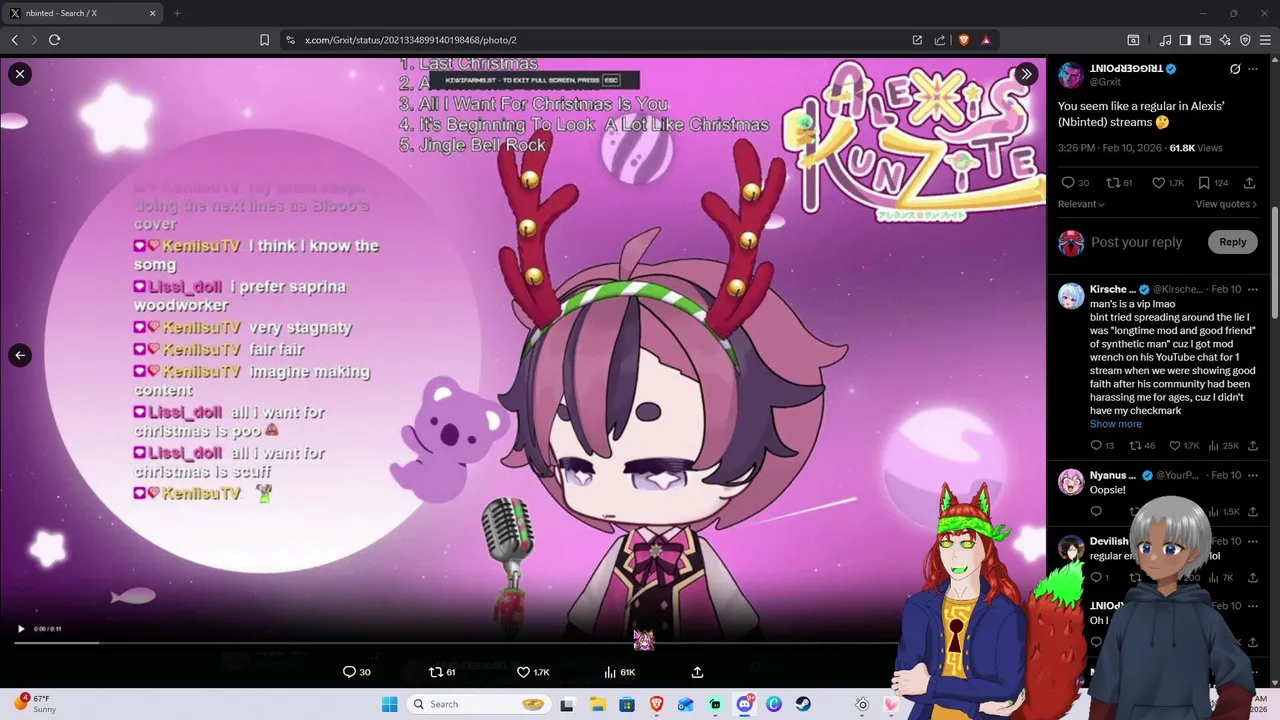The width and height of the screenshot is (1280, 720).
Task: Toggle the browser sidebar panel
Action: coord(1185,40)
